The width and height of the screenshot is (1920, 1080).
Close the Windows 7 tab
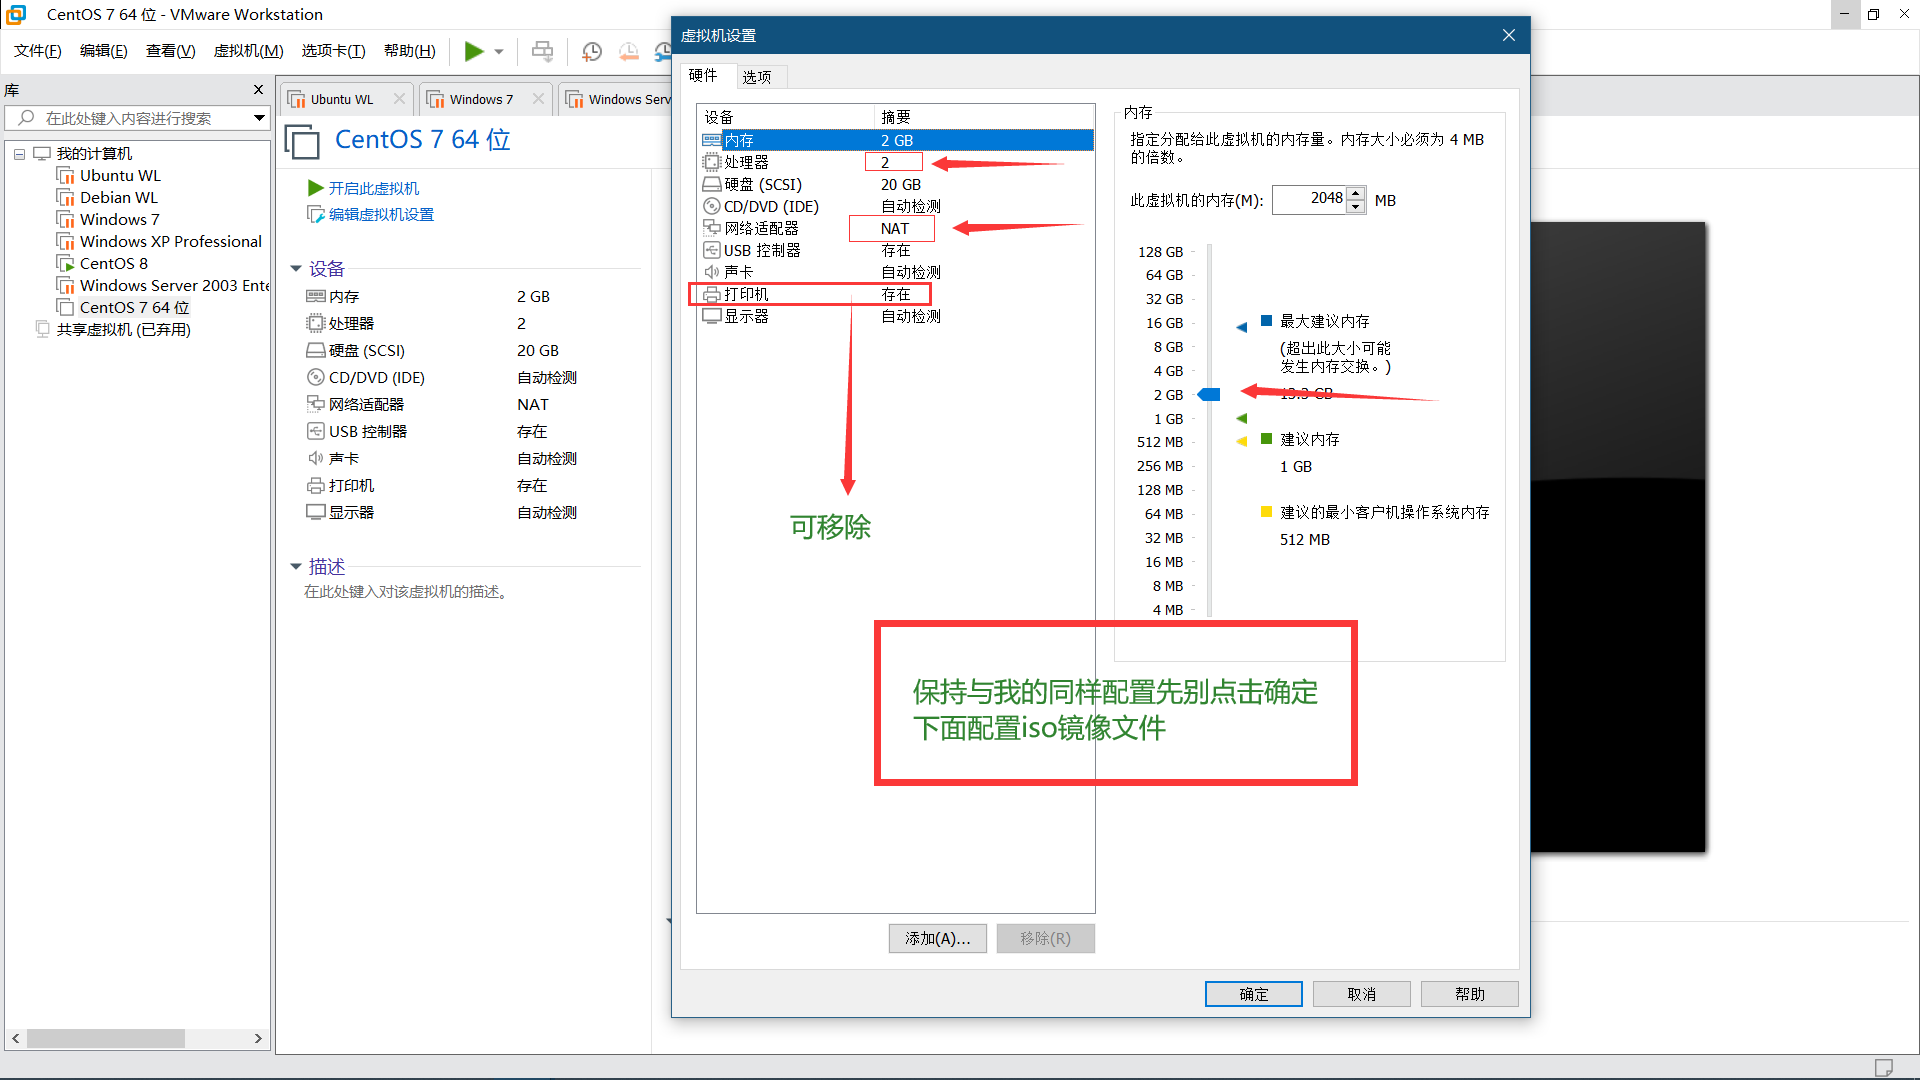[x=538, y=98]
